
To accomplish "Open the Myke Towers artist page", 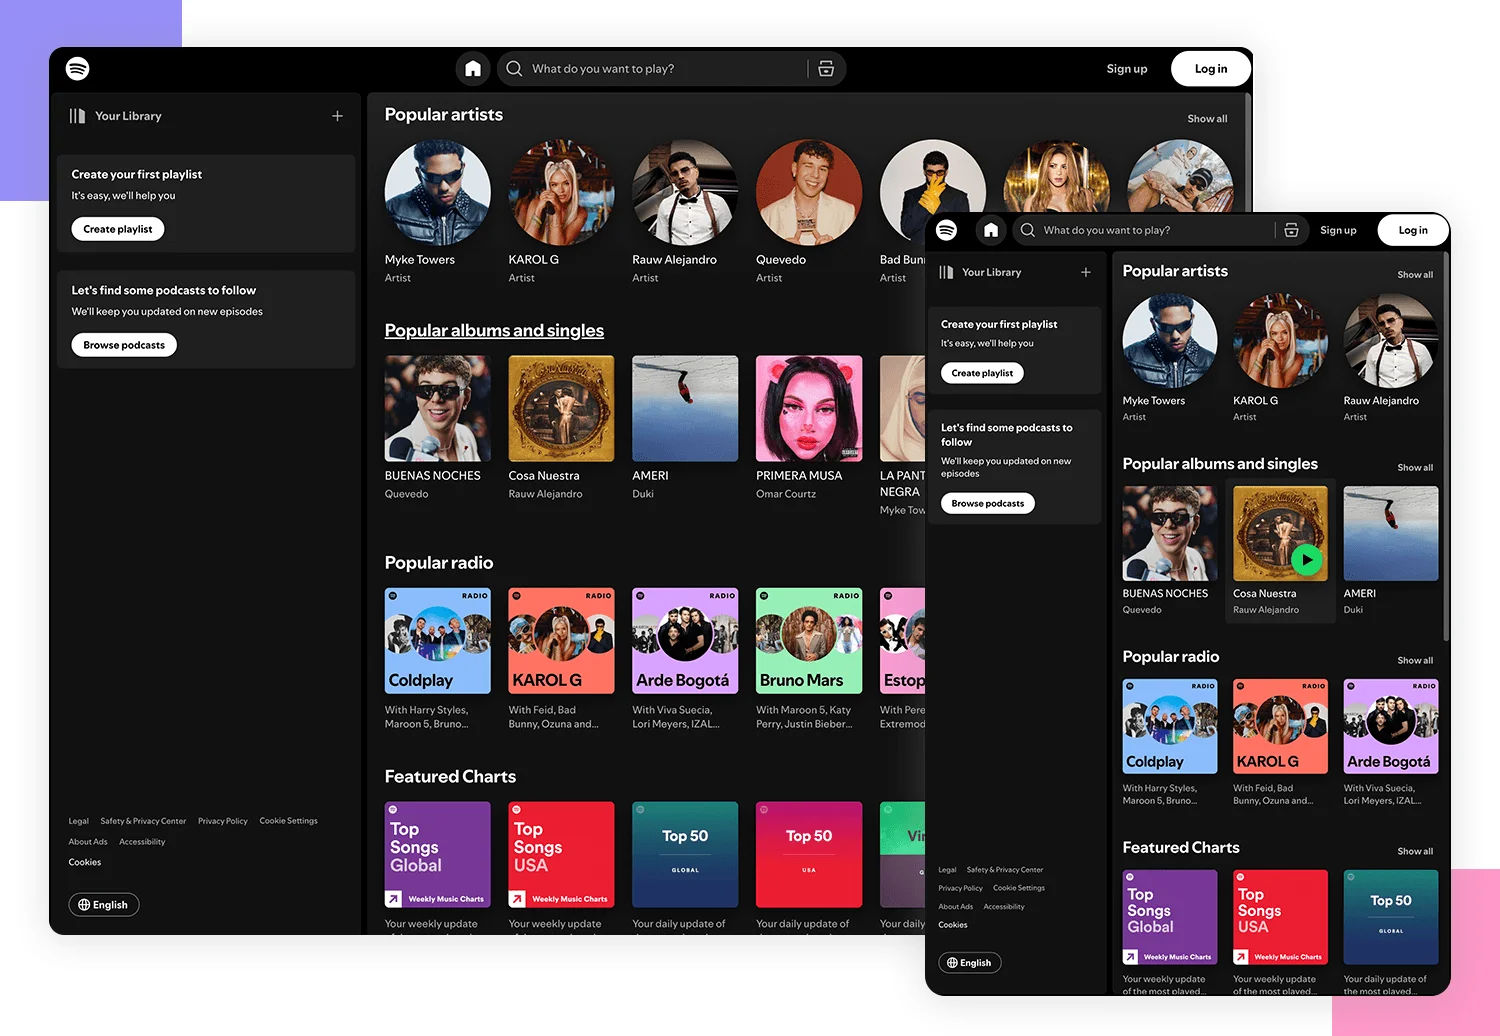I will (435, 192).
